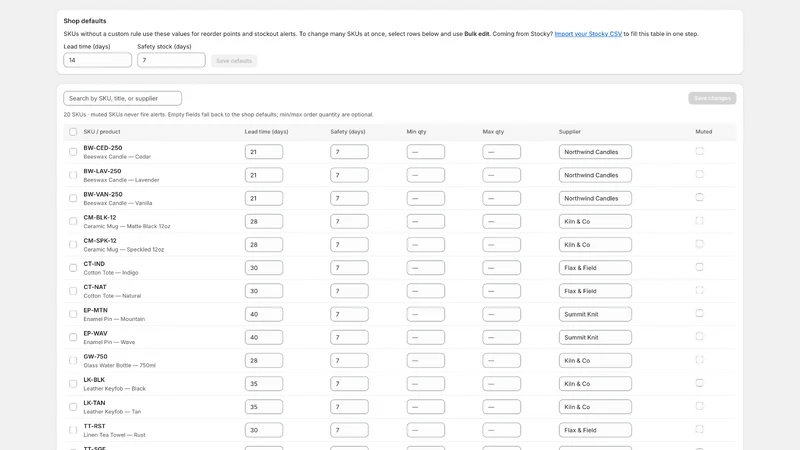800x450 pixels.
Task: Click 'Linen Tea Towel — Rust' text
Action: click(114, 435)
